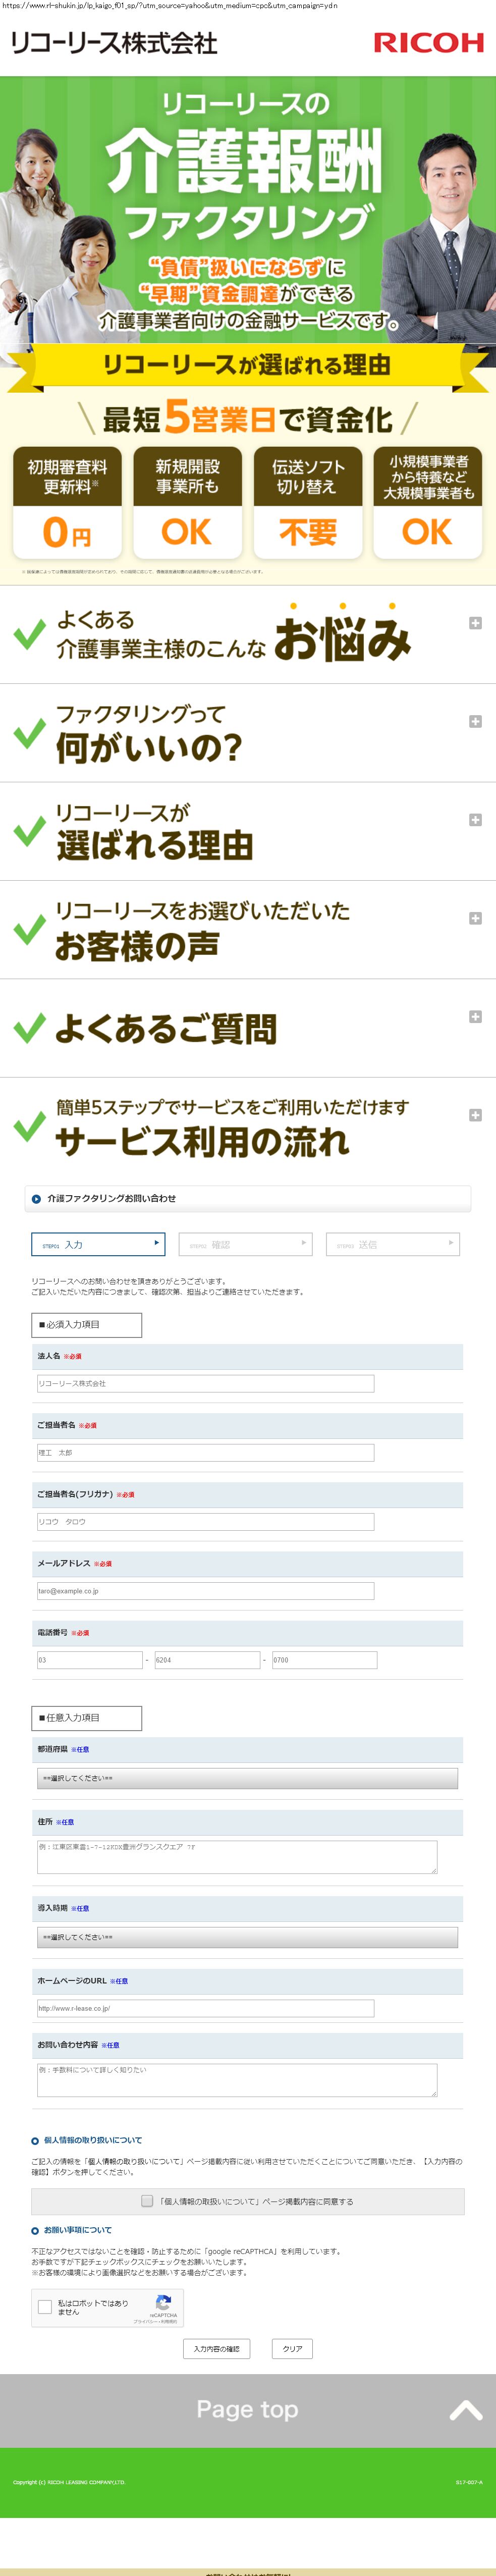
Task: Click the リコーリース株式会社 header logo
Action: 114,43
